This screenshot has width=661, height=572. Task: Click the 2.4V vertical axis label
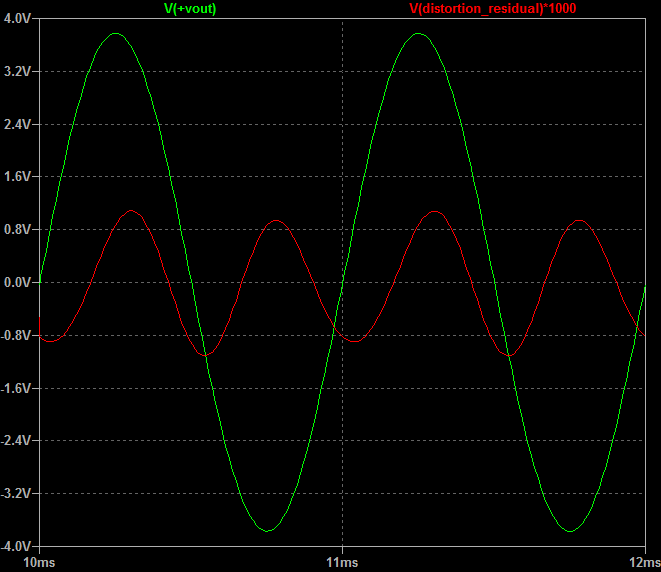pyautogui.click(x=17, y=124)
